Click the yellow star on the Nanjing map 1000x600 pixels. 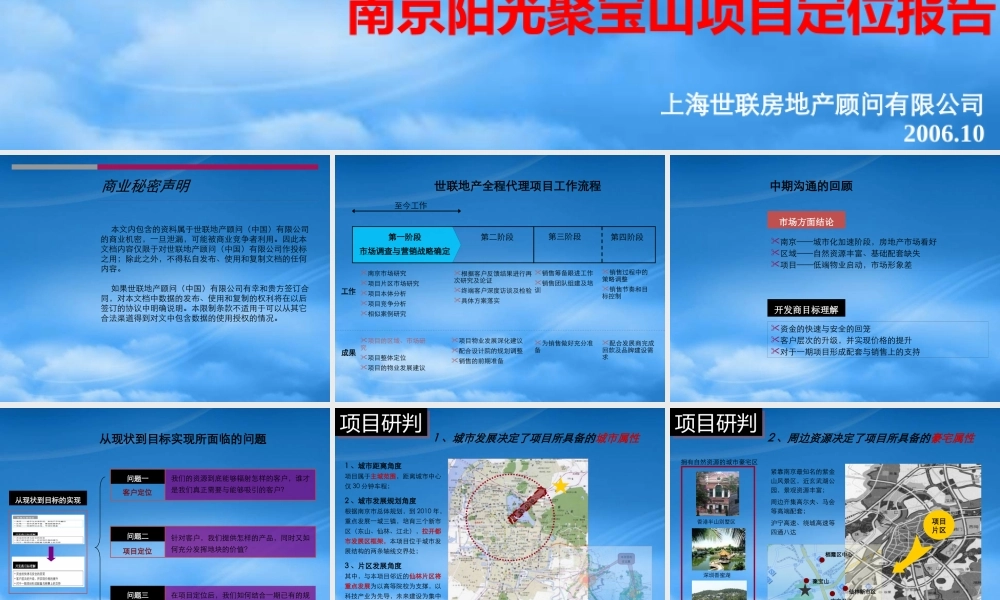click(x=561, y=486)
